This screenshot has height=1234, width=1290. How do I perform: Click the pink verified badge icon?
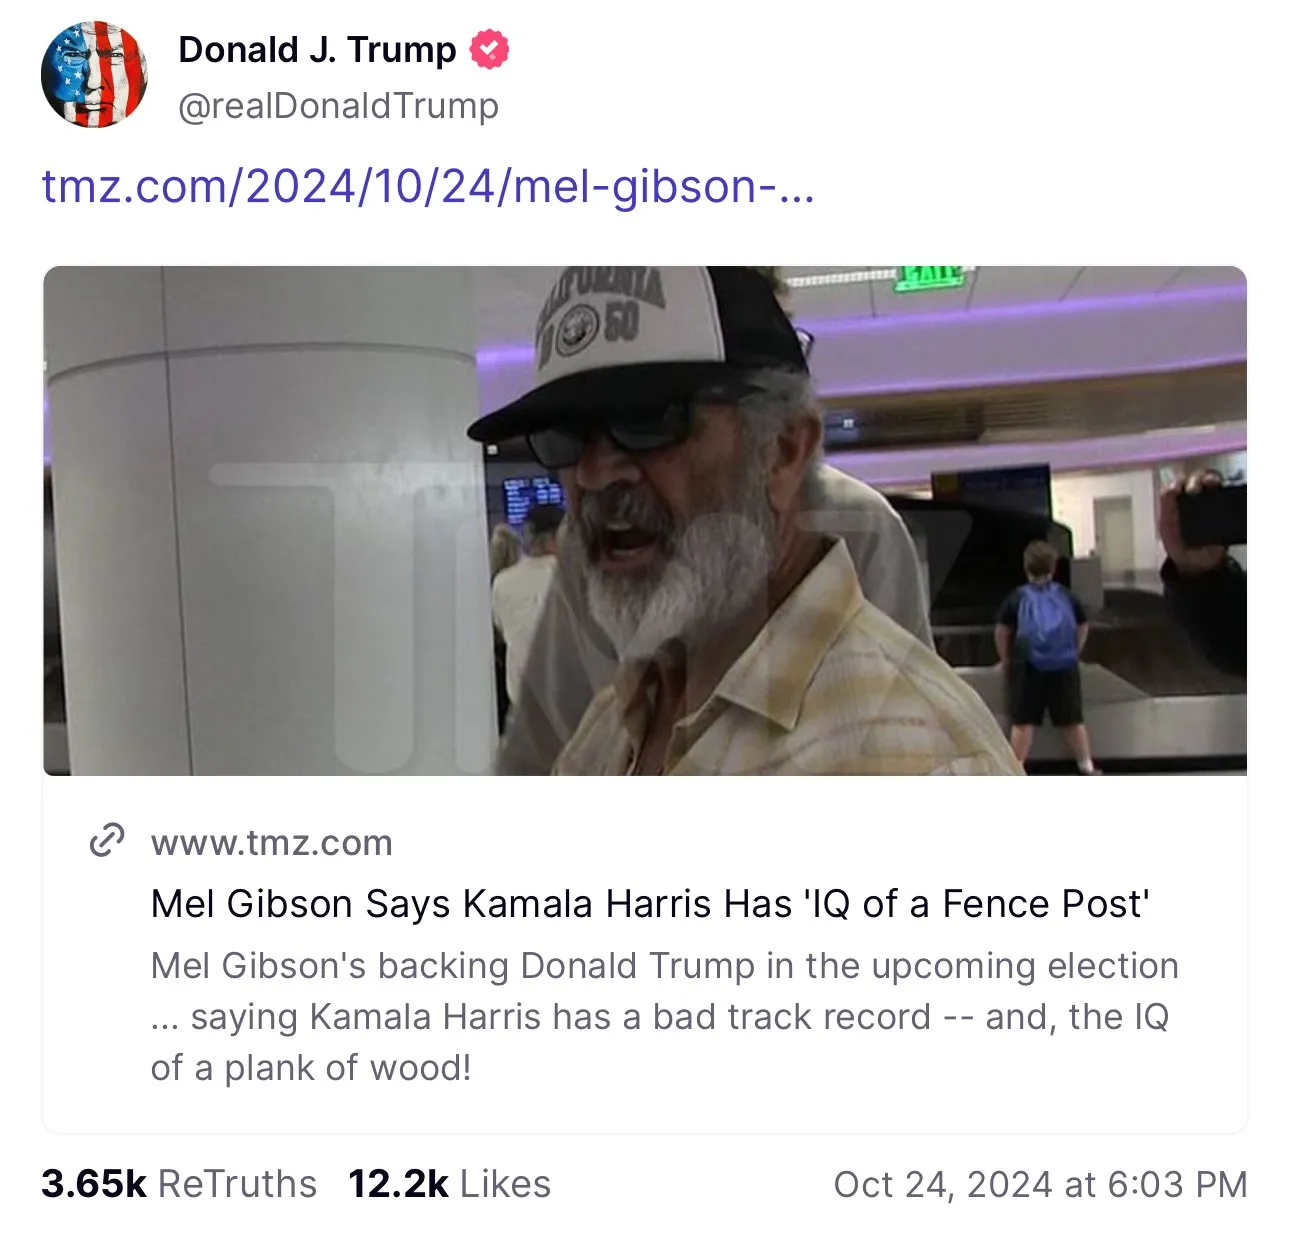coord(489,49)
